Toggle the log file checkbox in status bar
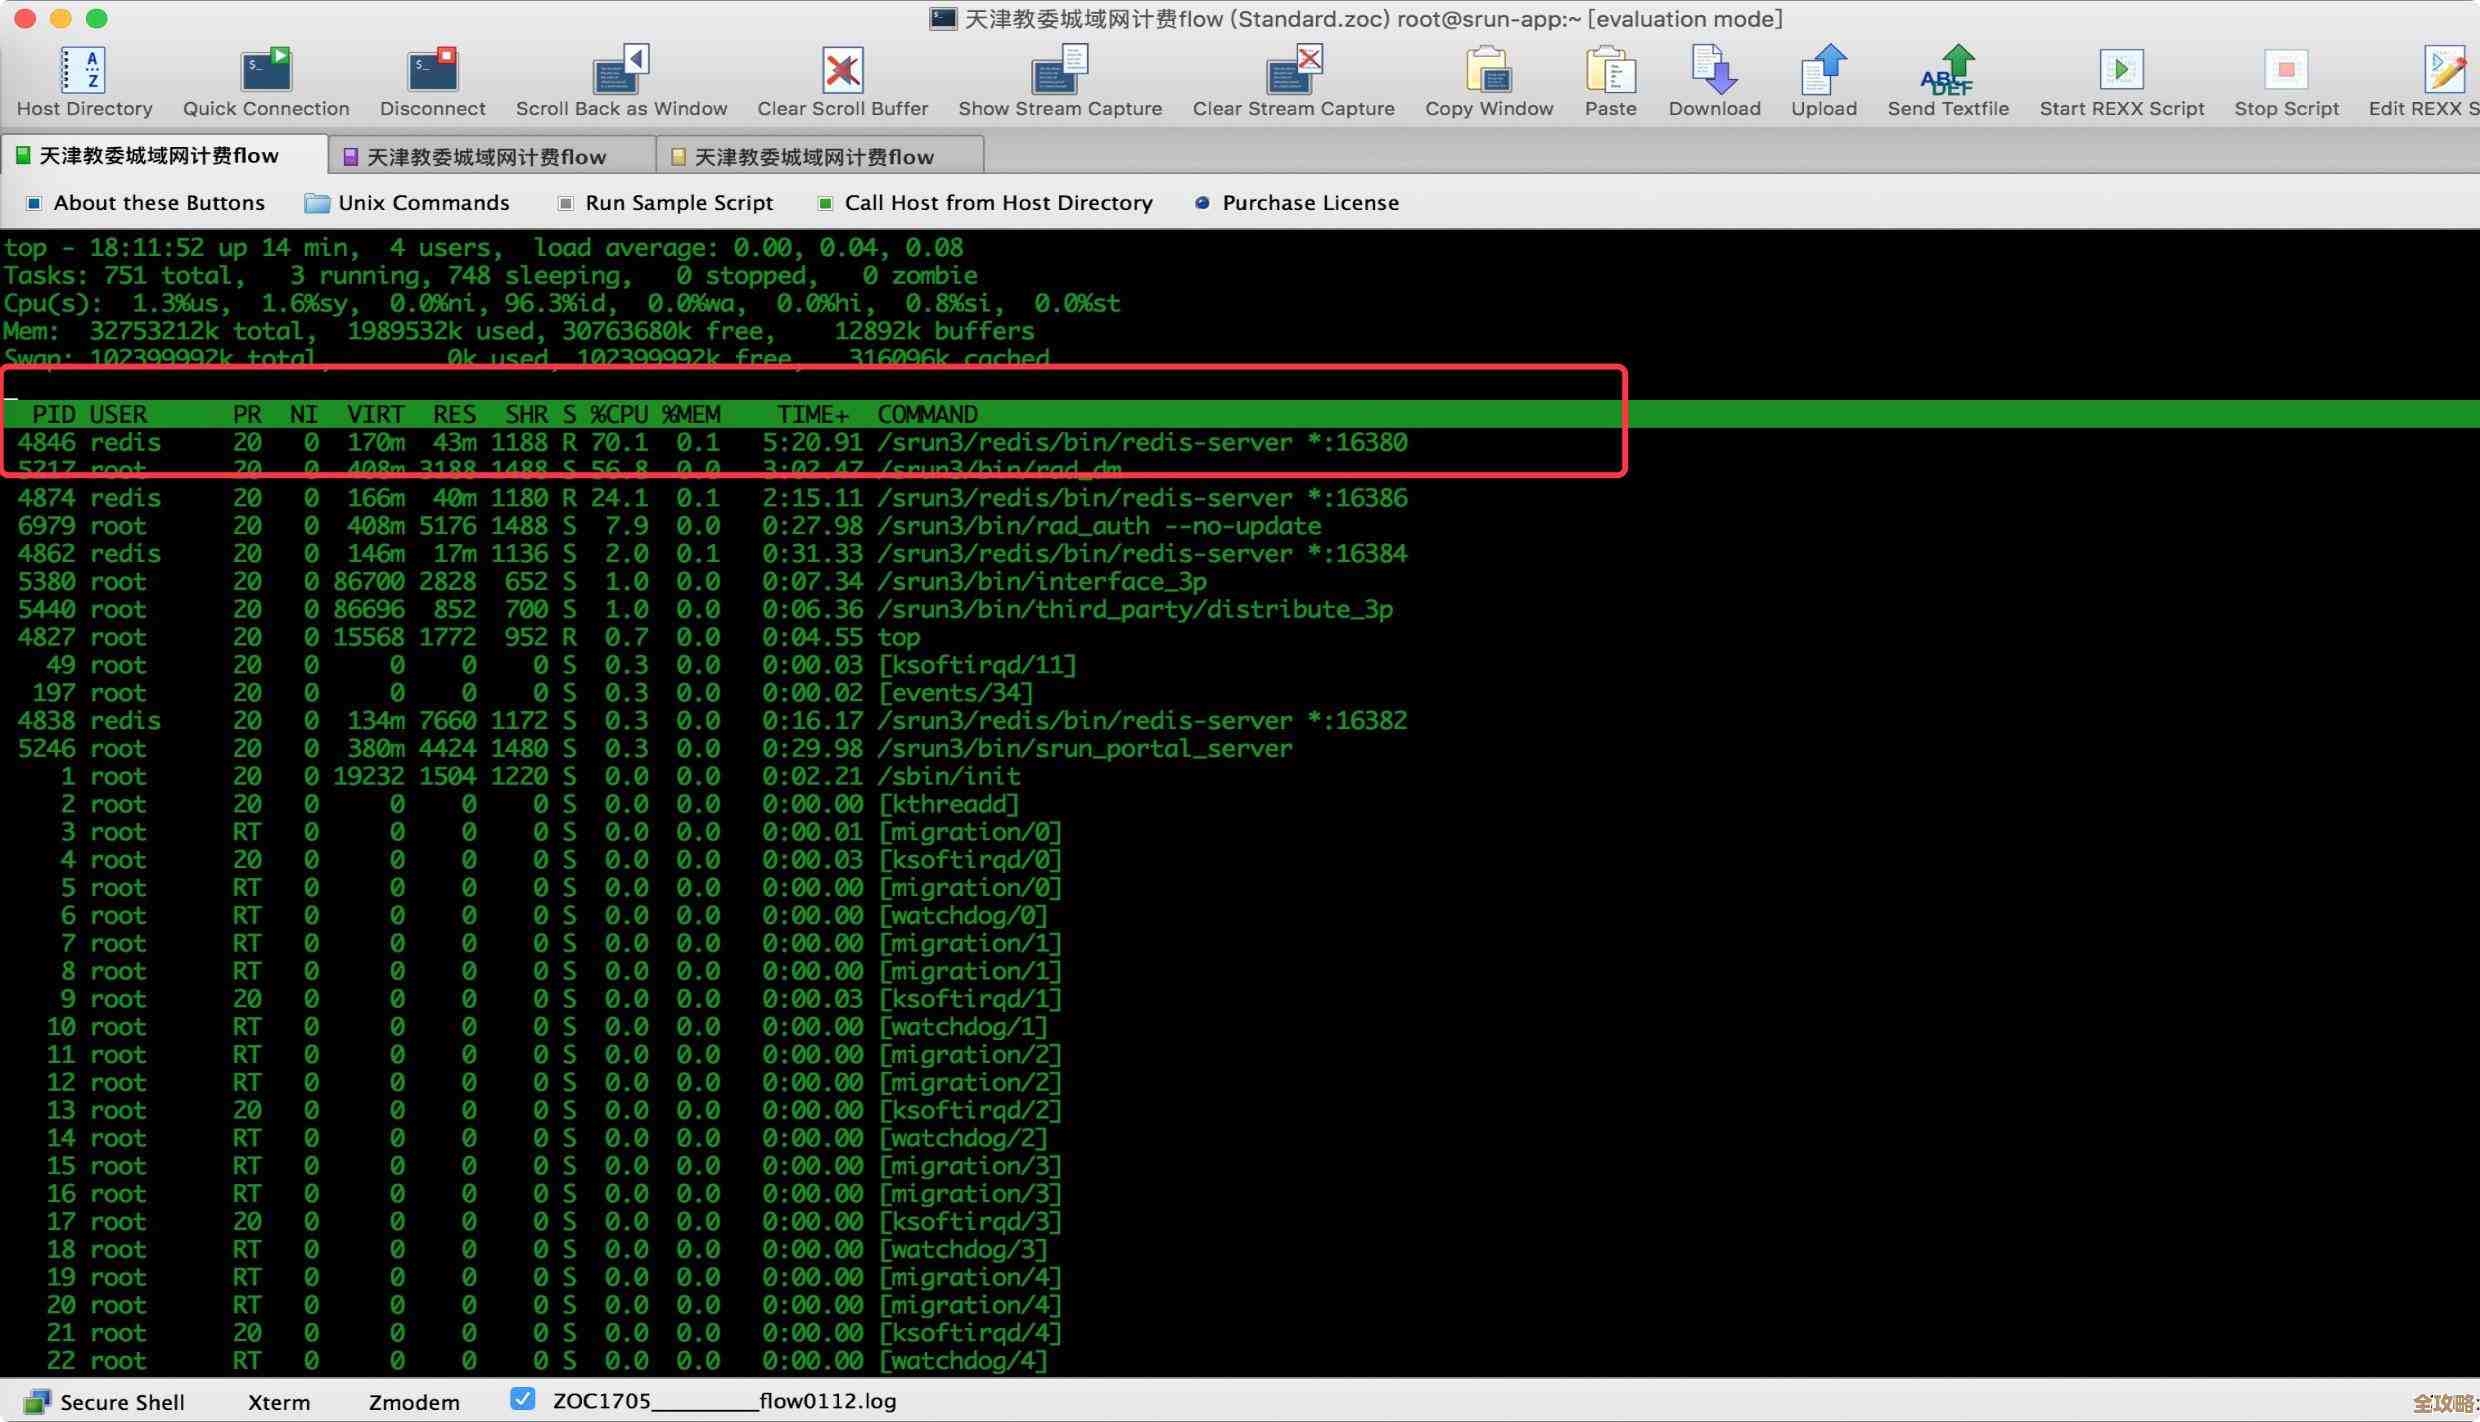The height and width of the screenshot is (1422, 2480). pyautogui.click(x=522, y=1399)
